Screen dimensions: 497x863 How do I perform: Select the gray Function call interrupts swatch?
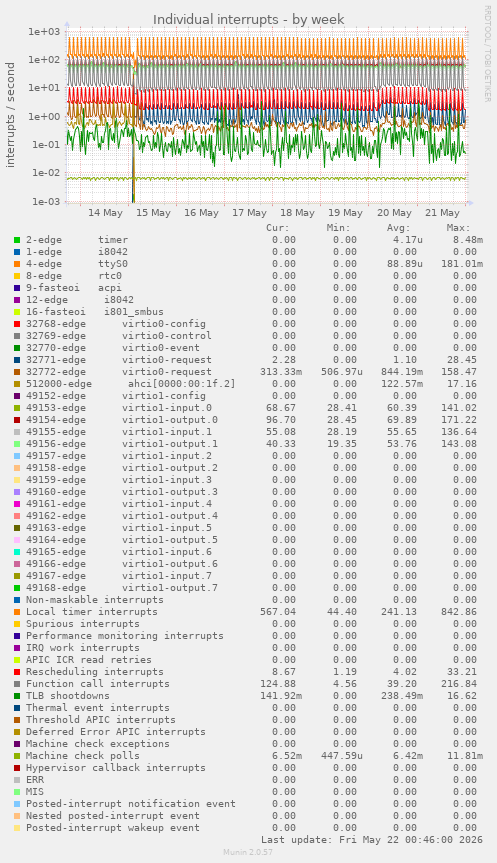[x=17, y=684]
